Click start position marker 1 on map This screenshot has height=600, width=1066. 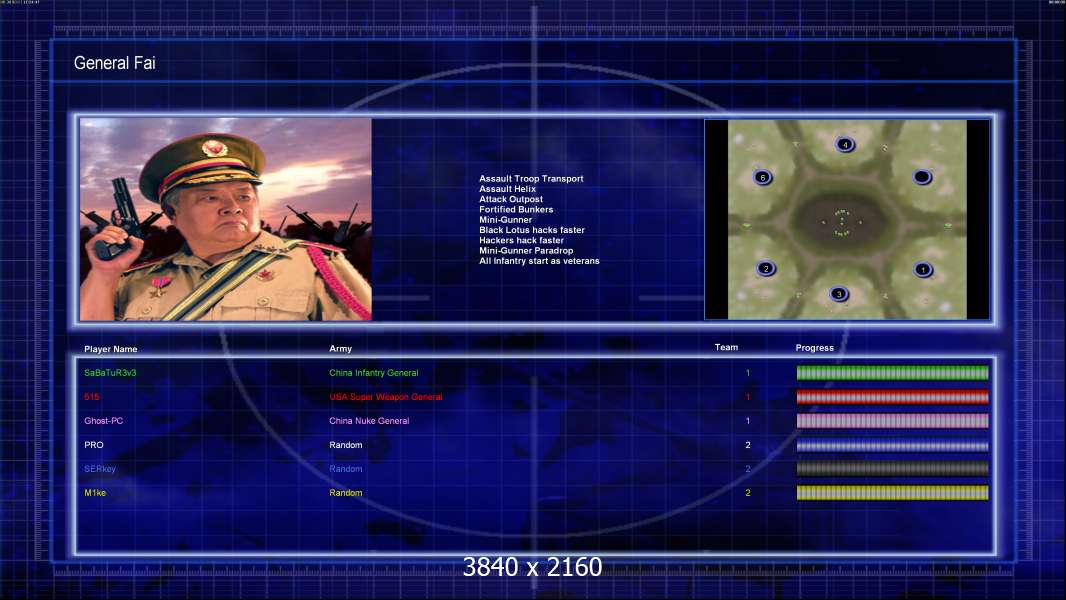[x=923, y=270]
